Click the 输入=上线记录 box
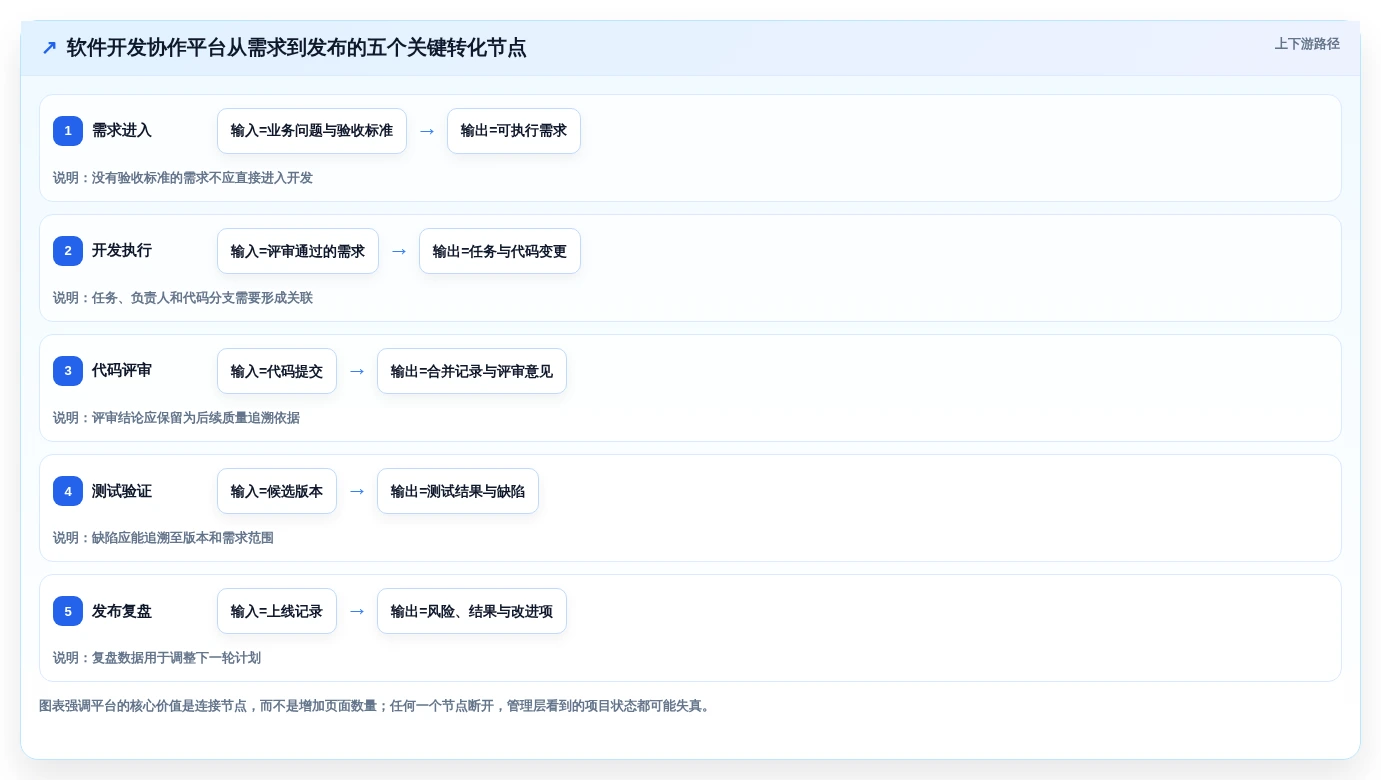 point(277,611)
